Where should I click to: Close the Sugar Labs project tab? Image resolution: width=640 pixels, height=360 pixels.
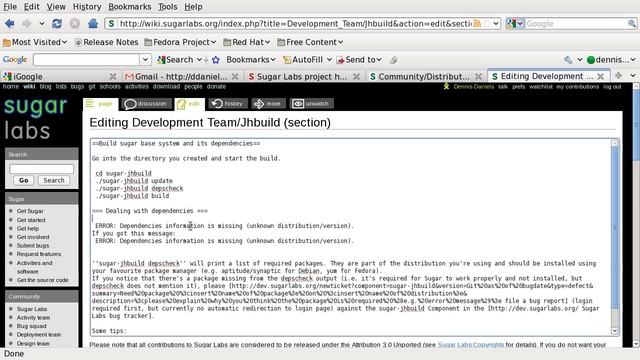pyautogui.click(x=356, y=76)
